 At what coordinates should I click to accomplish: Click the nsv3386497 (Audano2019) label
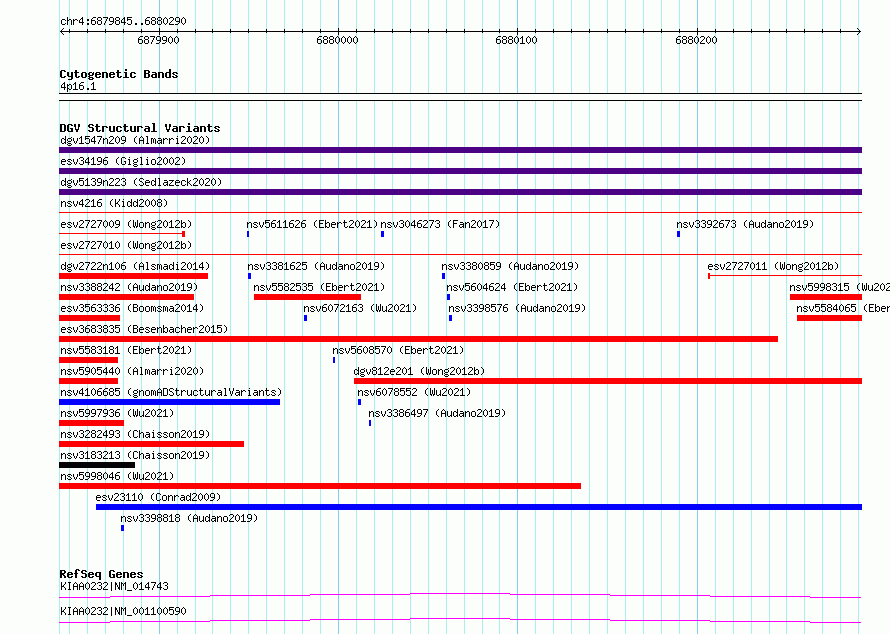coord(437,413)
